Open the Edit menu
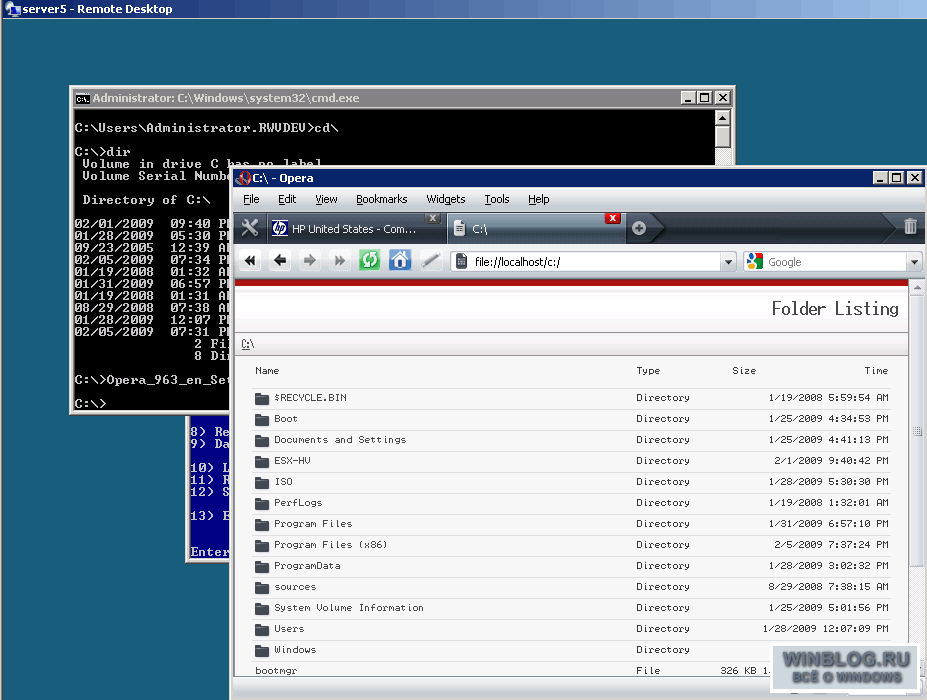 coord(287,199)
